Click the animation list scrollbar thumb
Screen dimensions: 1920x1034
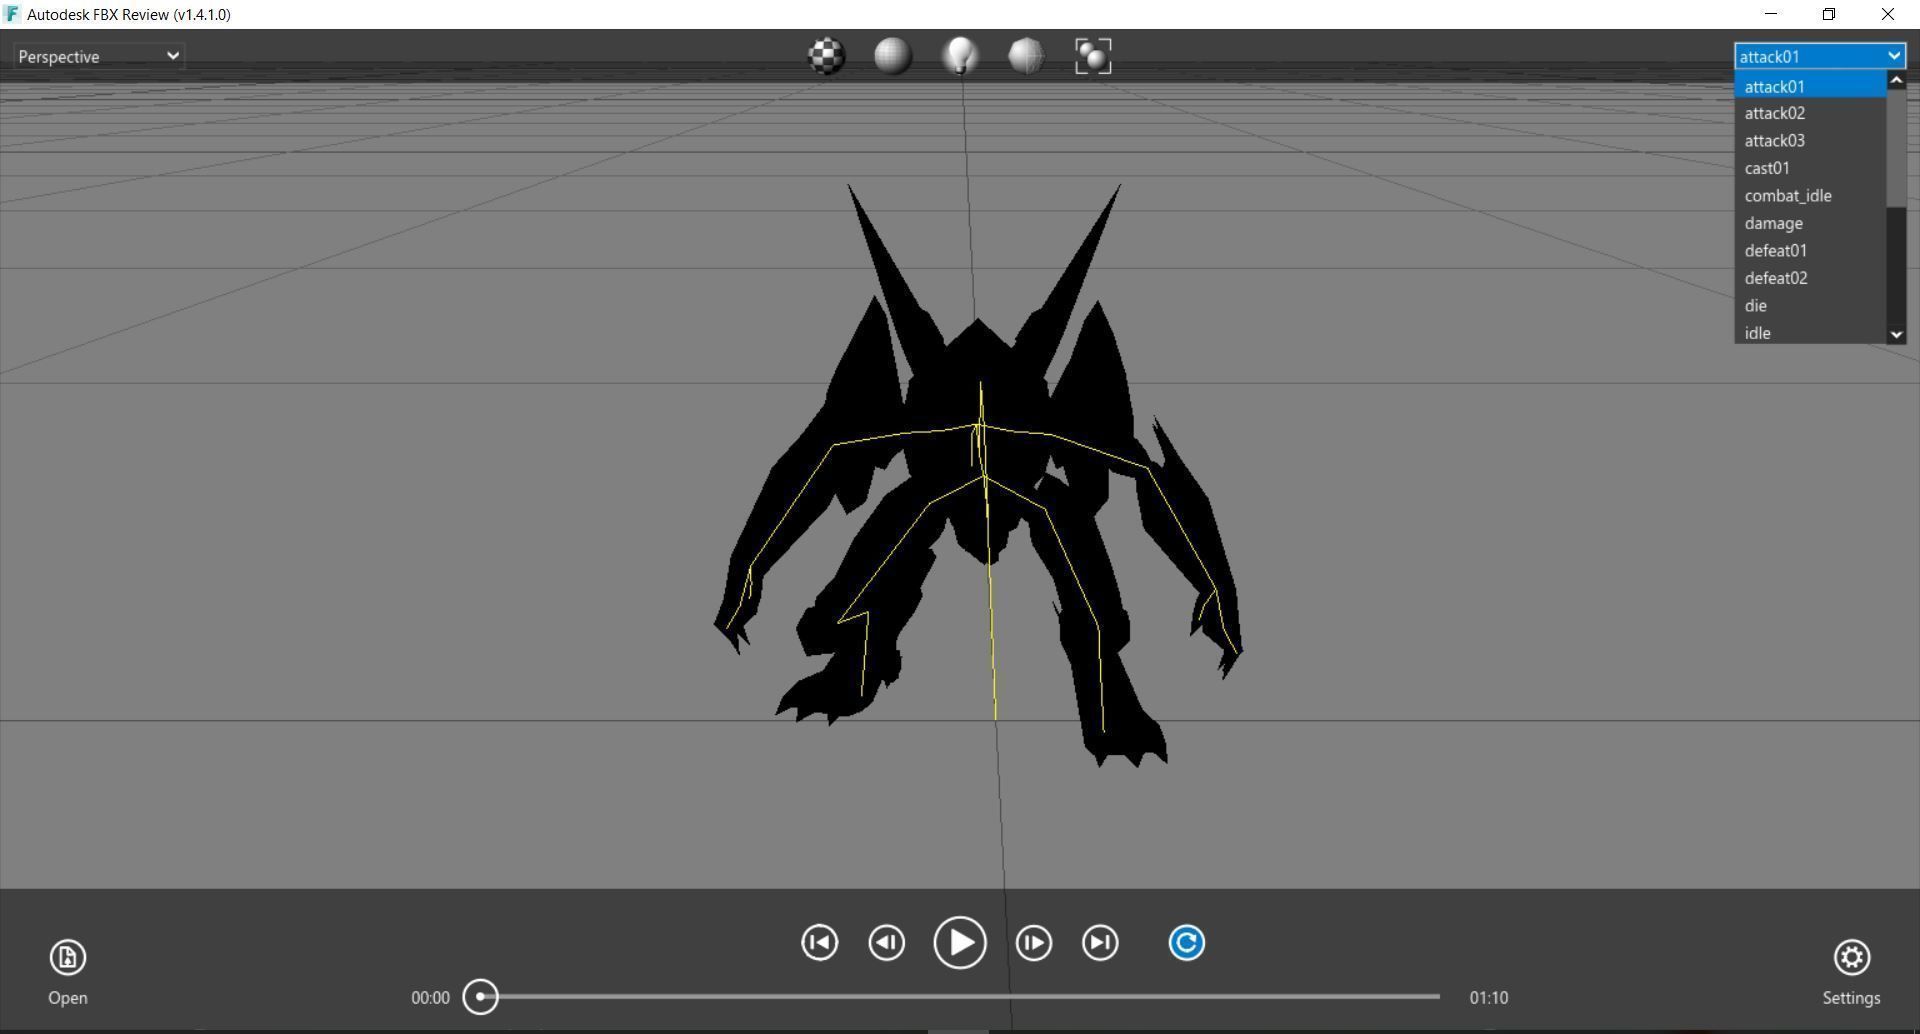tap(1896, 148)
